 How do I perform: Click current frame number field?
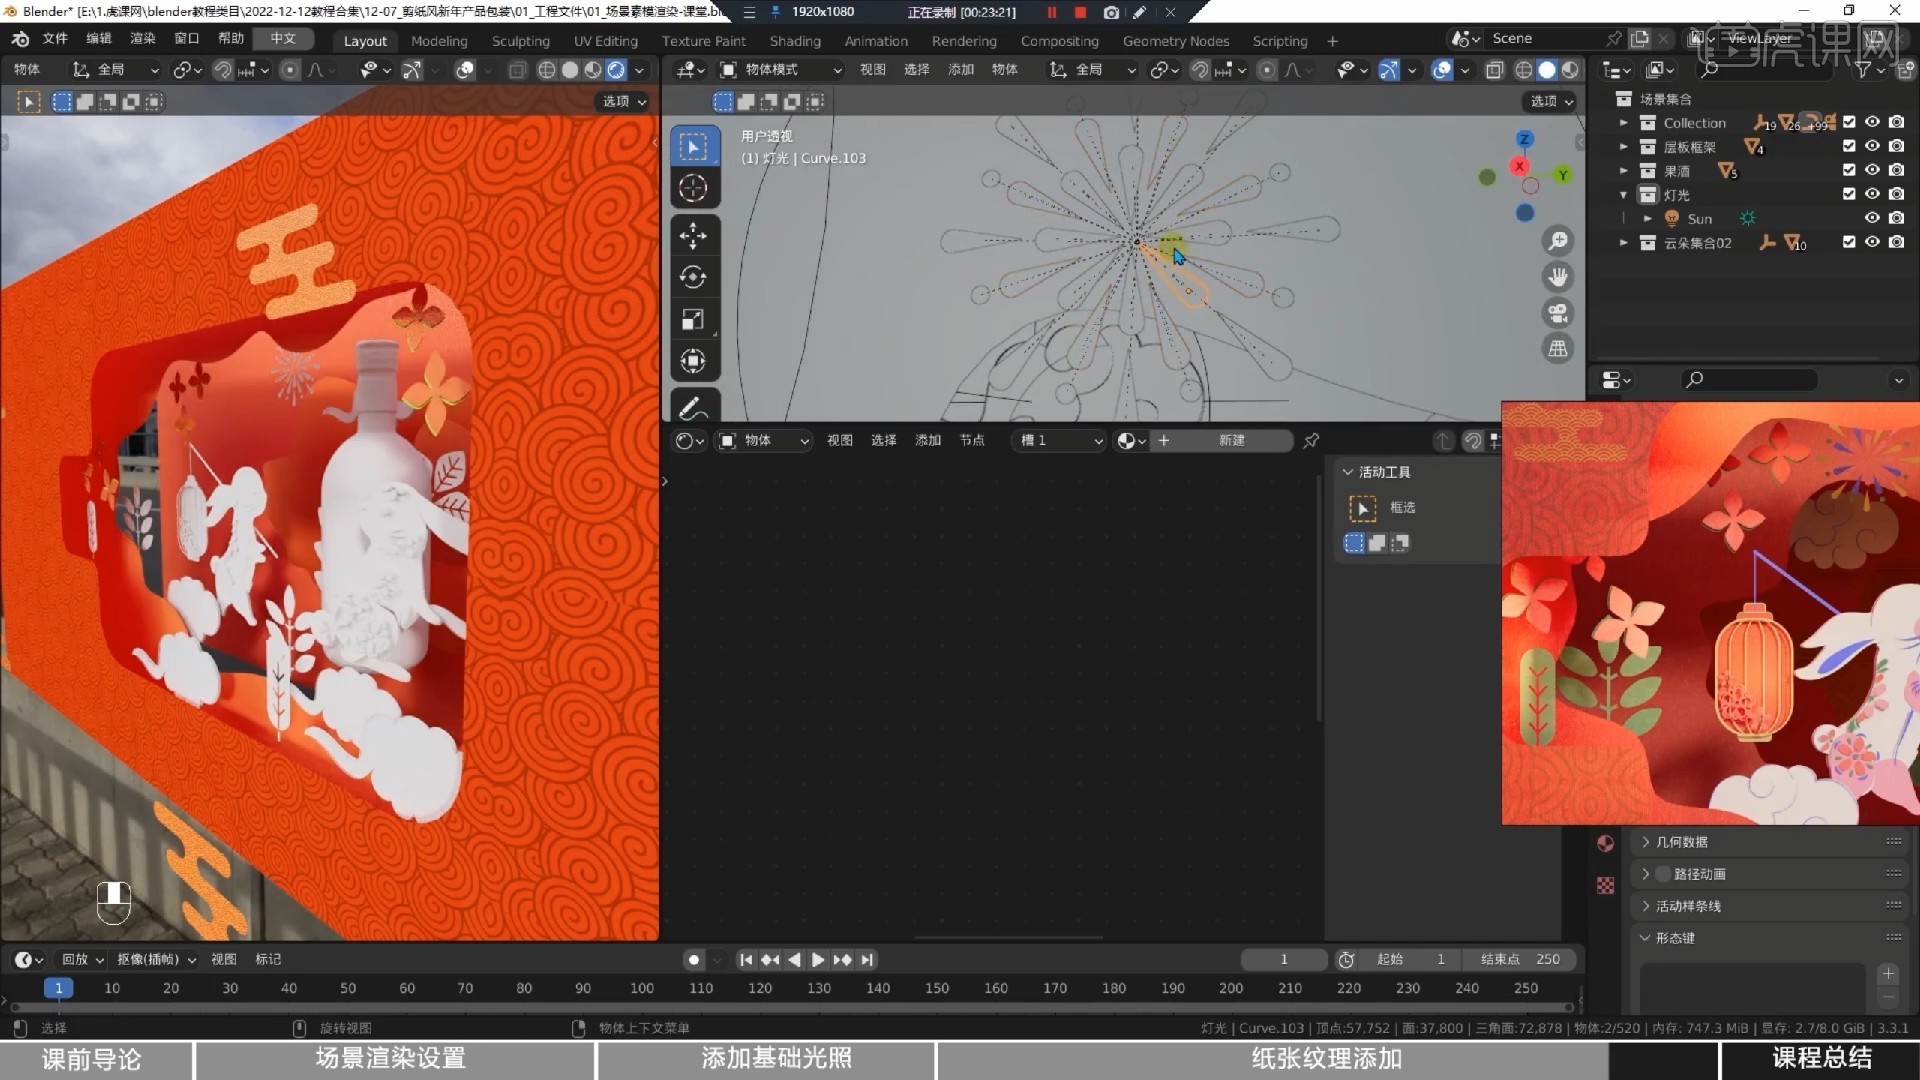[1284, 959]
